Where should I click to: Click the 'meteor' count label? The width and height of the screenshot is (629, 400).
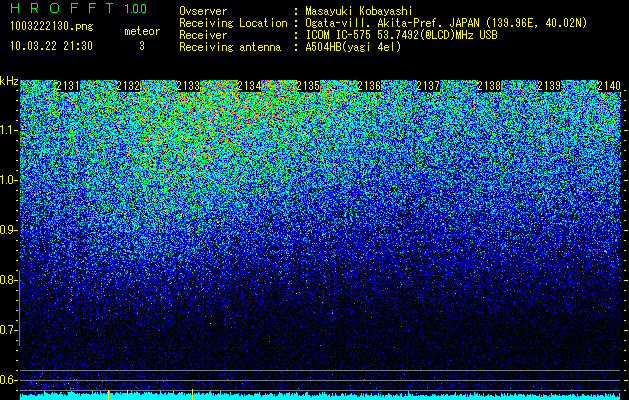(142, 31)
